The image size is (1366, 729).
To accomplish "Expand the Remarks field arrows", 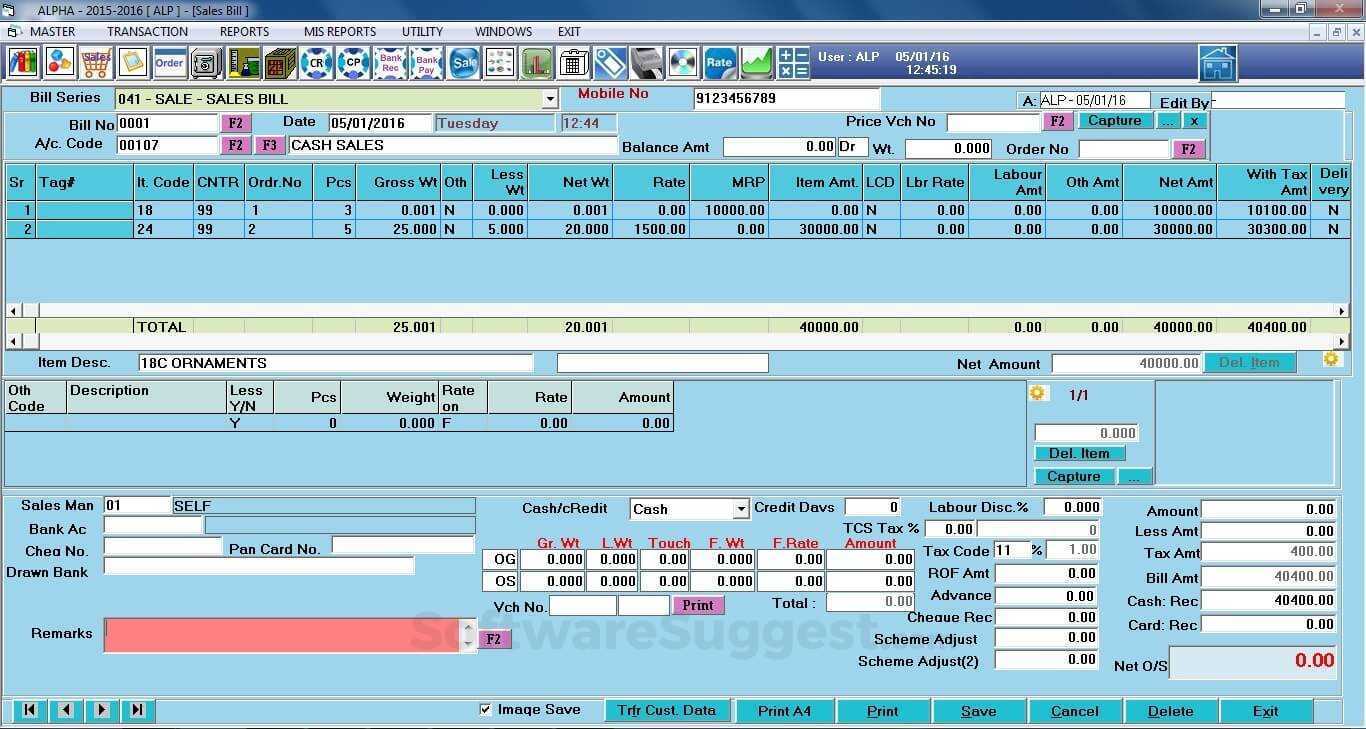I will coord(469,634).
